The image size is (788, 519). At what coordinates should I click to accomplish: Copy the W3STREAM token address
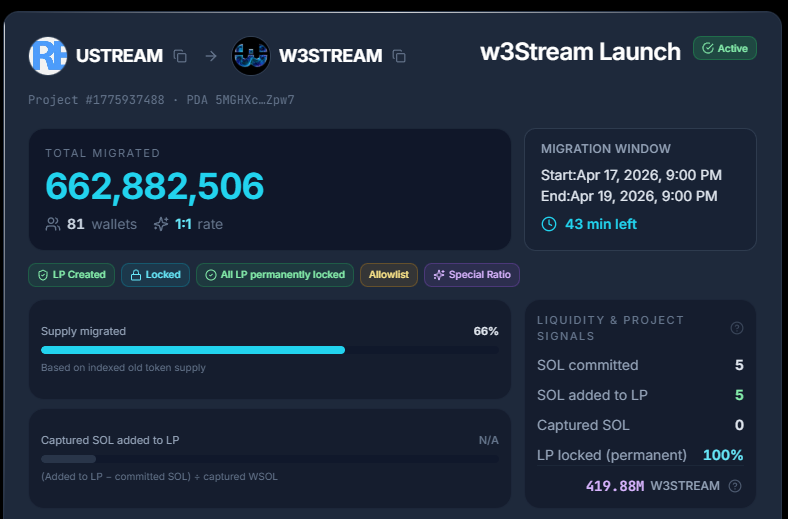399,56
